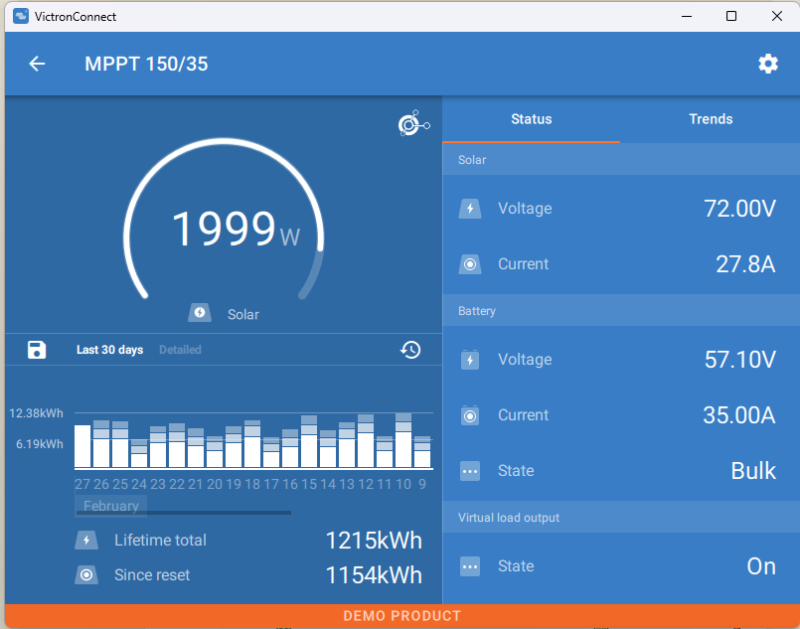Image resolution: width=800 pixels, height=629 pixels.
Task: Select the 1215kWh lifetime total value
Action: 374,541
